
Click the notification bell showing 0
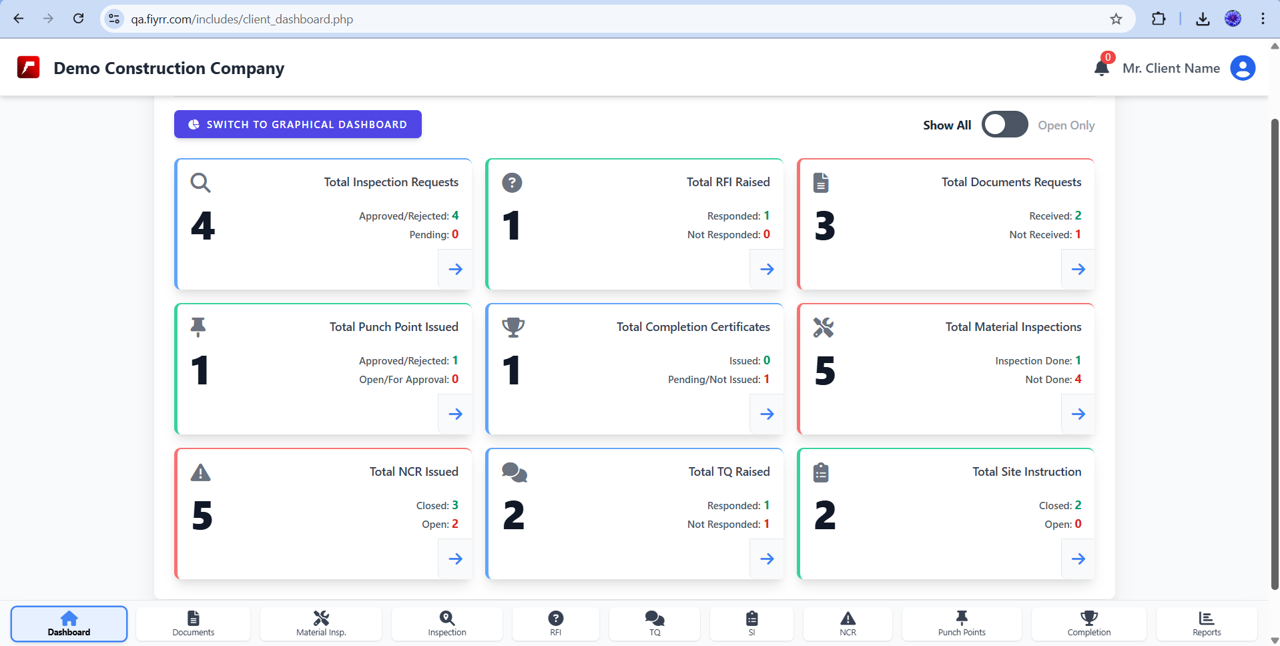click(1100, 68)
